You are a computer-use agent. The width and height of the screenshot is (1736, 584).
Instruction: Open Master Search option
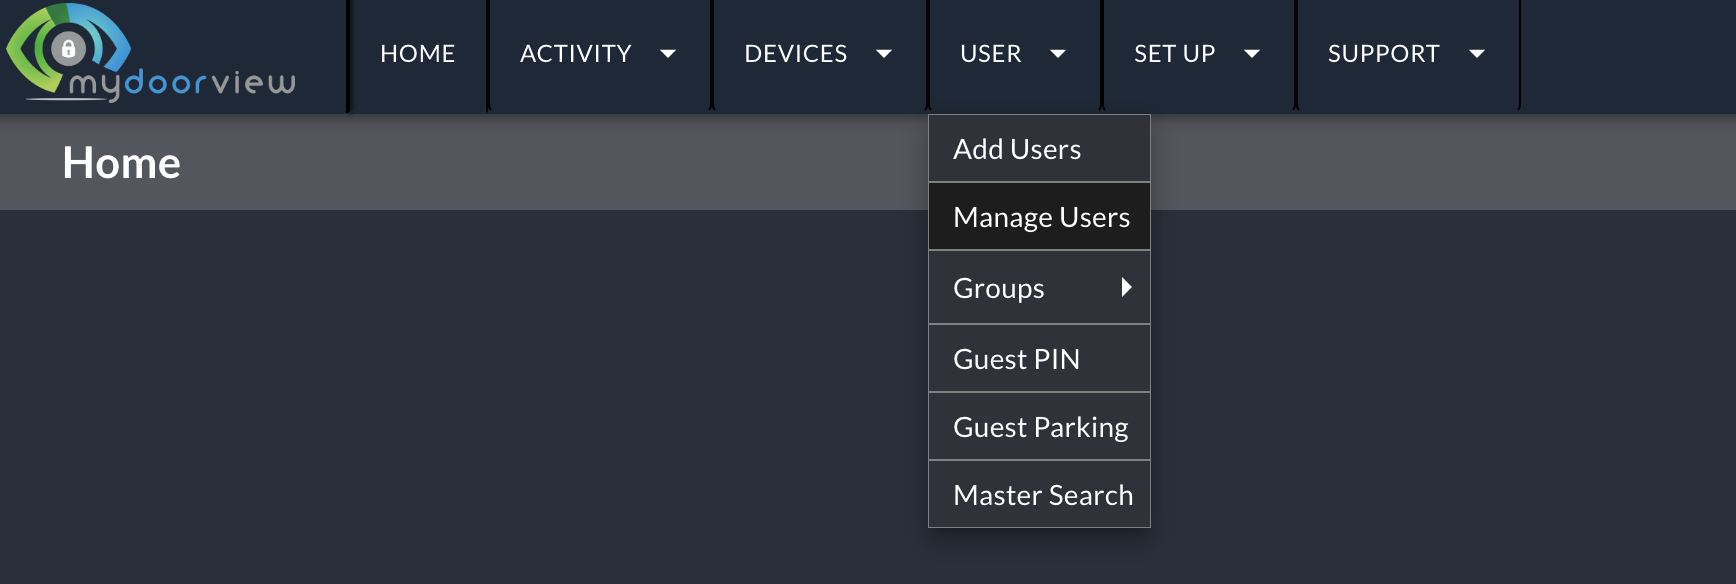[x=1039, y=495]
